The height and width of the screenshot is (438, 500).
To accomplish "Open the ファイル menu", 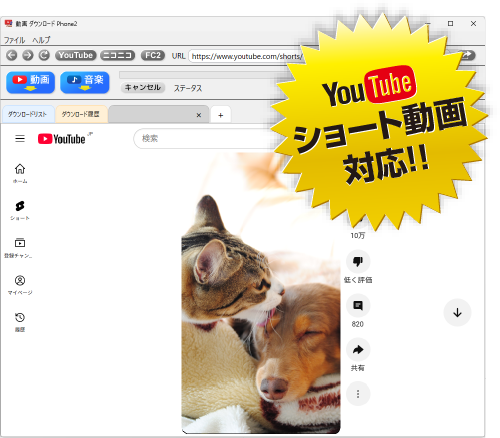I will 14,40.
